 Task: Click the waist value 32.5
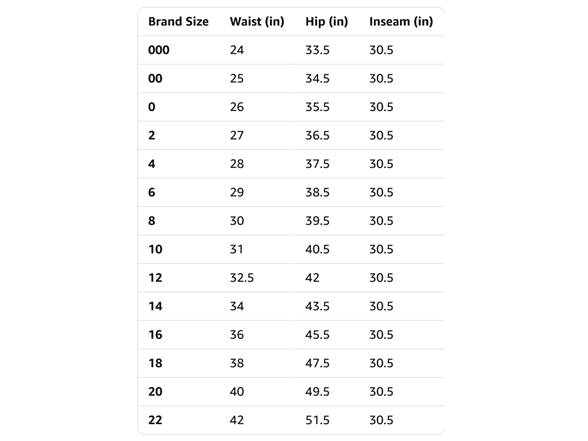tap(242, 278)
